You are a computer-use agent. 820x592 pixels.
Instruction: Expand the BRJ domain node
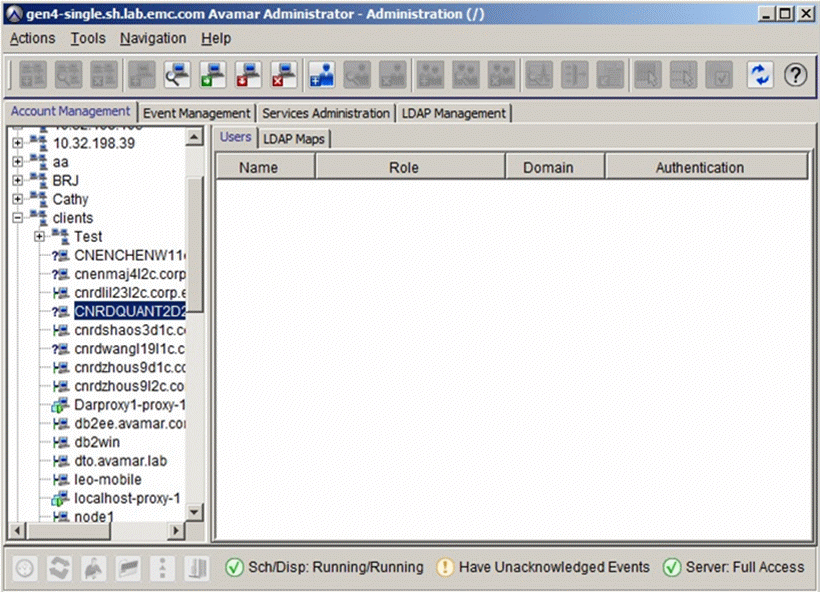pyautogui.click(x=16, y=180)
